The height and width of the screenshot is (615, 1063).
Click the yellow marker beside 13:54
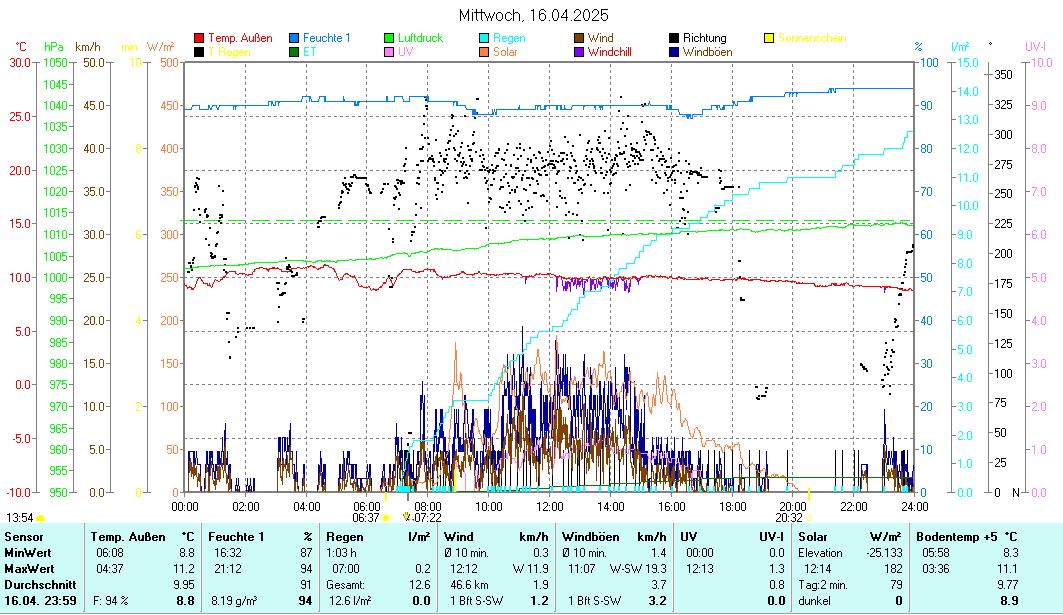pyautogui.click(x=40, y=518)
